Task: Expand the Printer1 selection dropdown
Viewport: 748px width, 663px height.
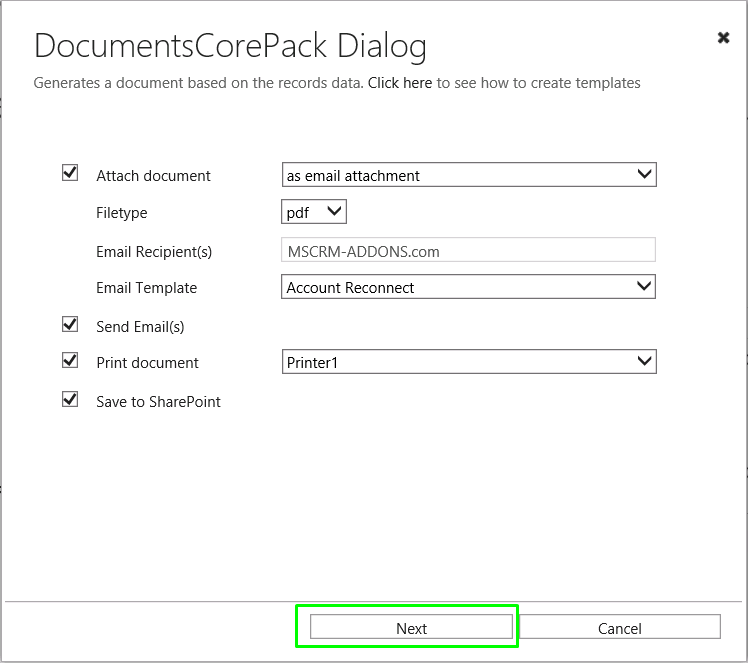Action: [x=469, y=362]
